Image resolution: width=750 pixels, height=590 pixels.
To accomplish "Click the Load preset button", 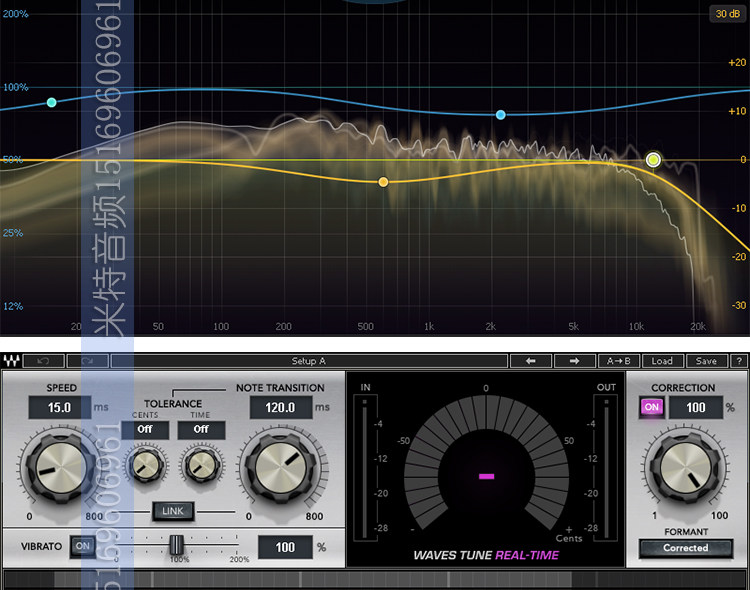I will click(662, 361).
